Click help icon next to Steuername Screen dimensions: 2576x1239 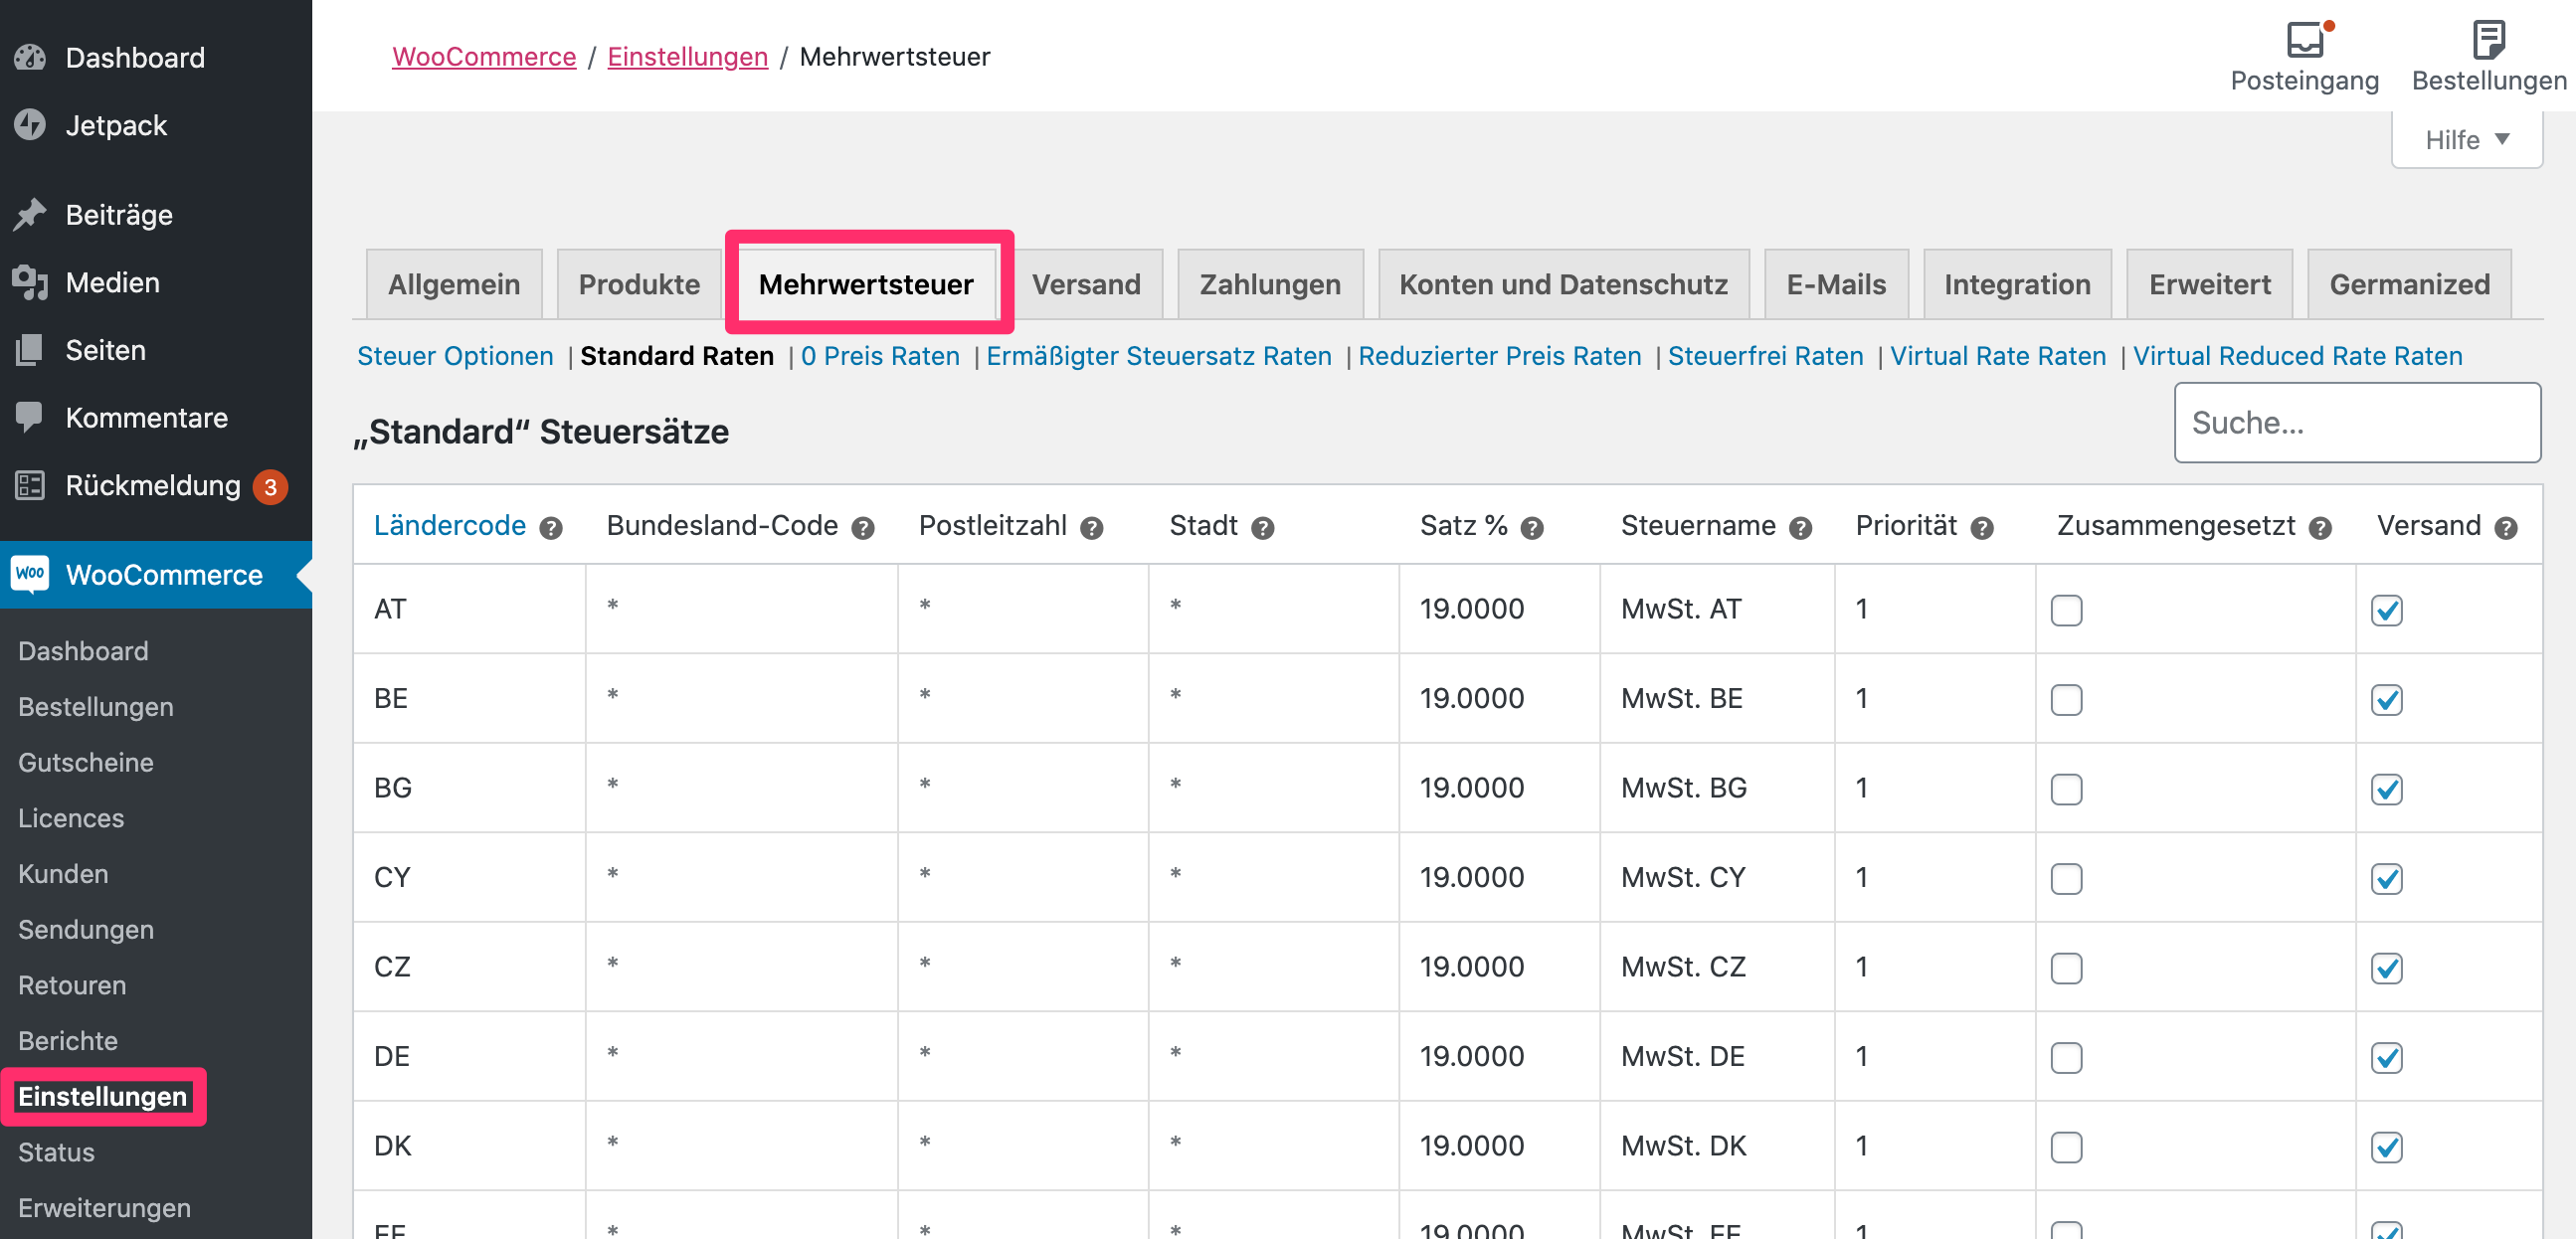pyautogui.click(x=1800, y=527)
